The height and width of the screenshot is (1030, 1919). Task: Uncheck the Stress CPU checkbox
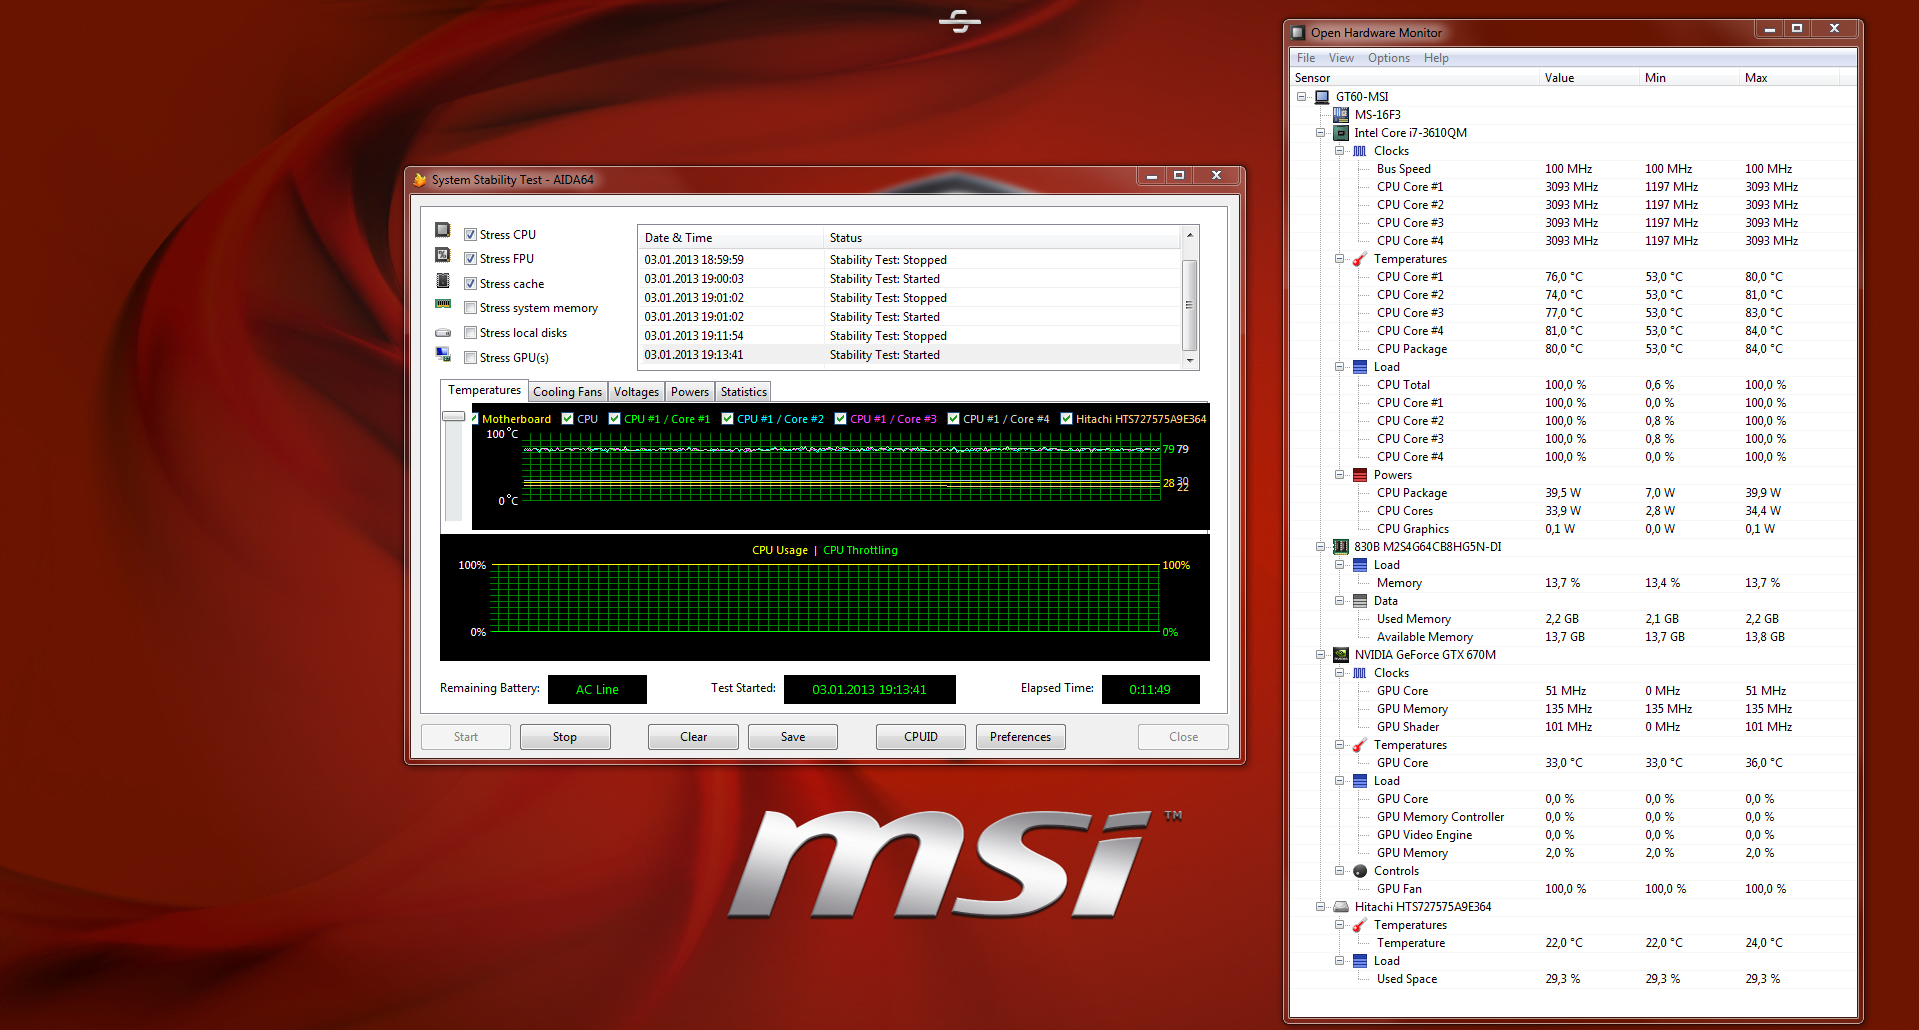(470, 235)
